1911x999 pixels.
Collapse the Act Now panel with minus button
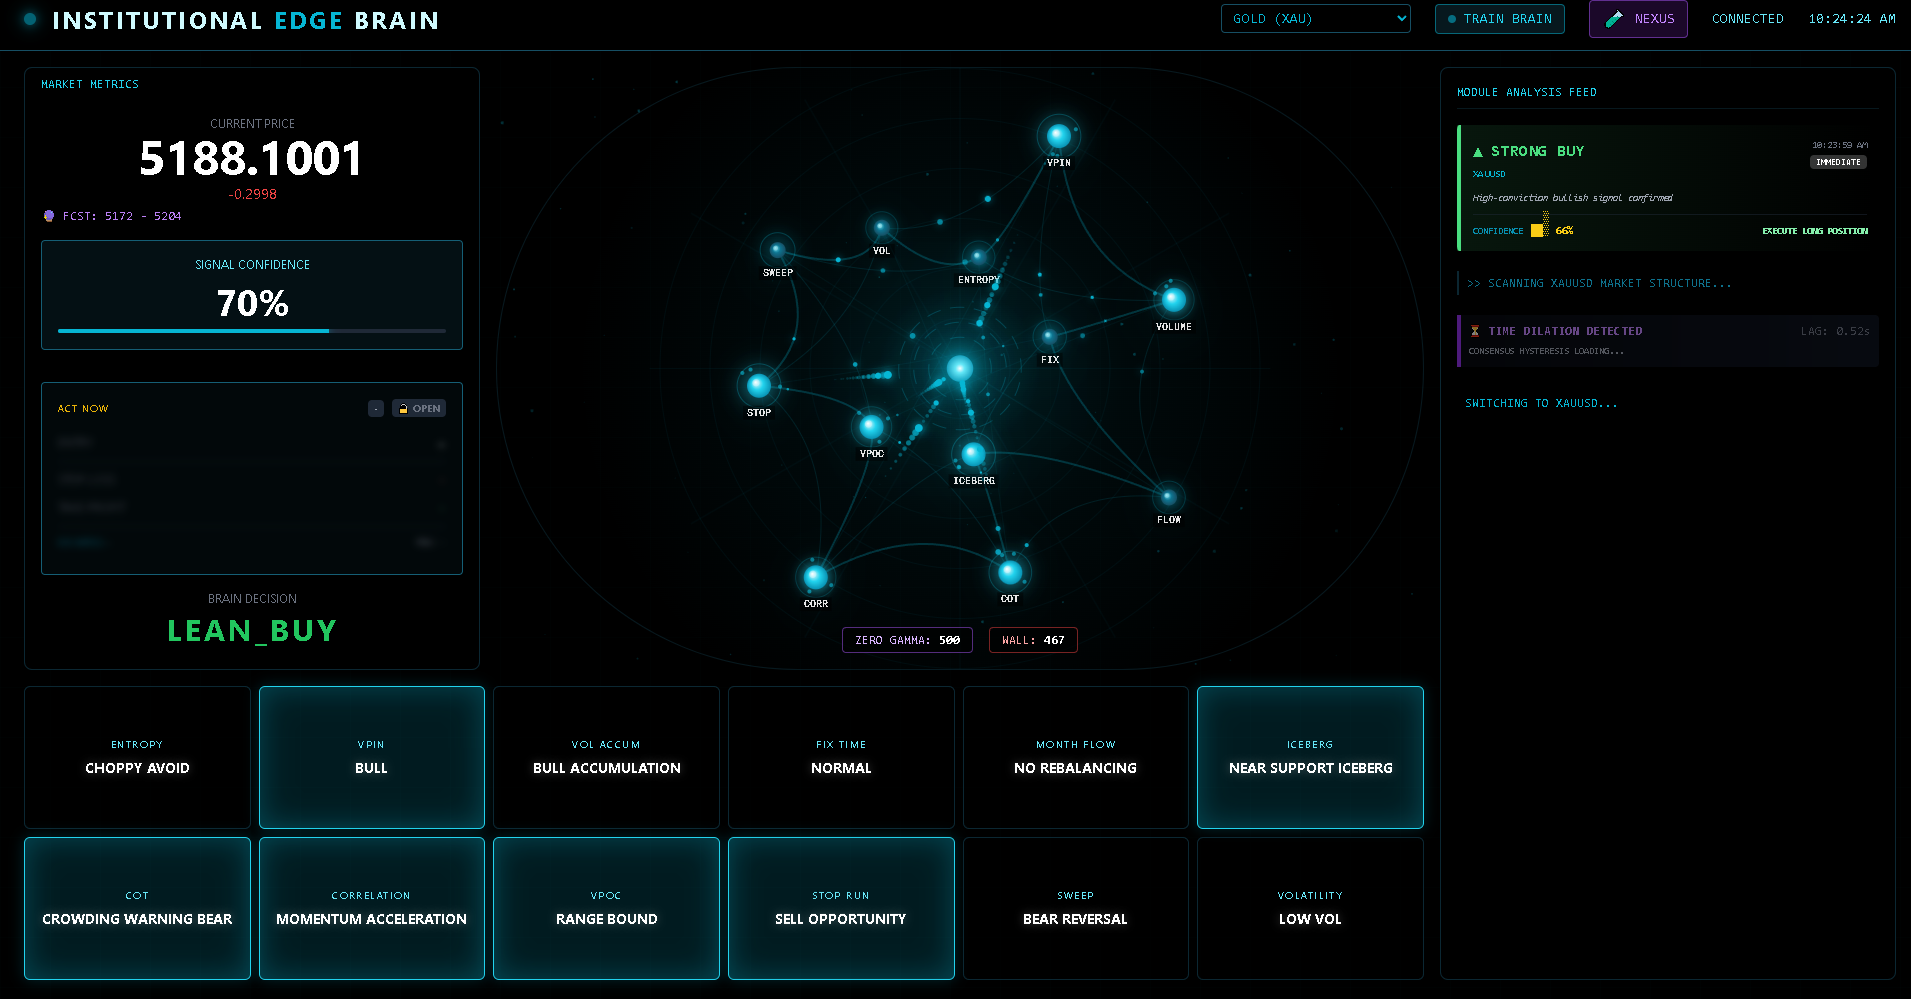point(376,409)
